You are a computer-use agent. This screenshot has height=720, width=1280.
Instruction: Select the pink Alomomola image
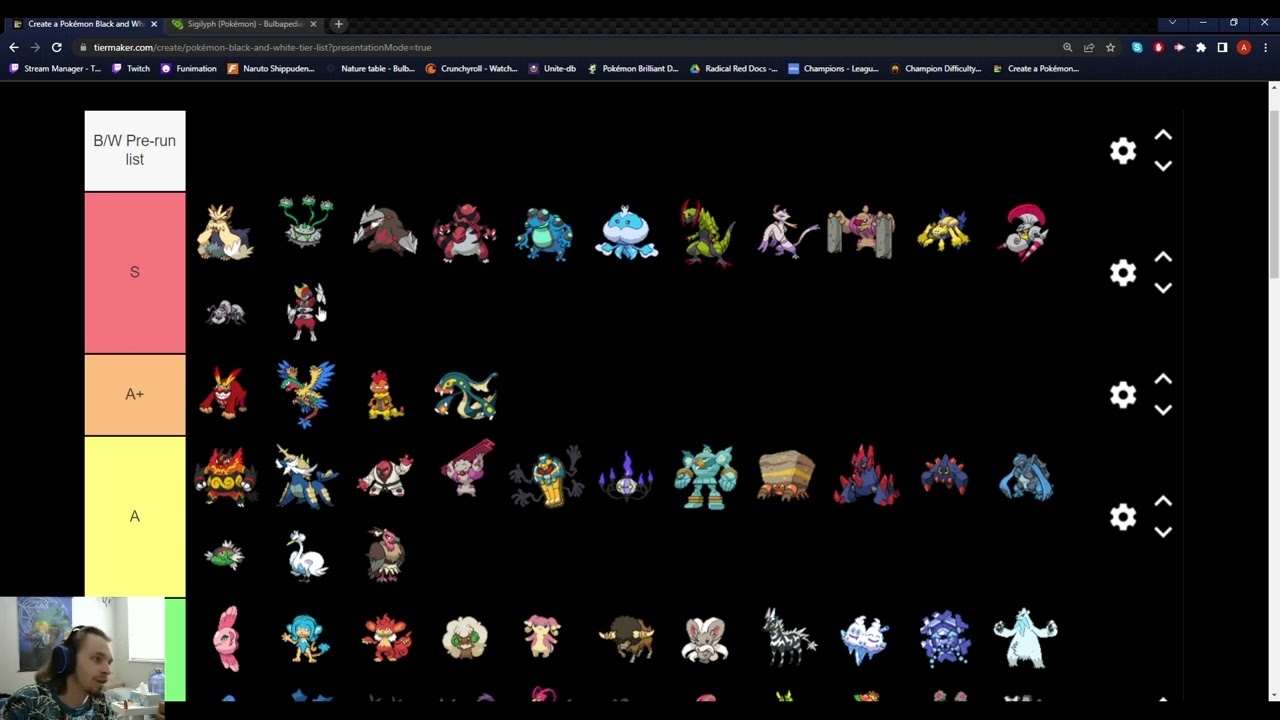pos(227,638)
